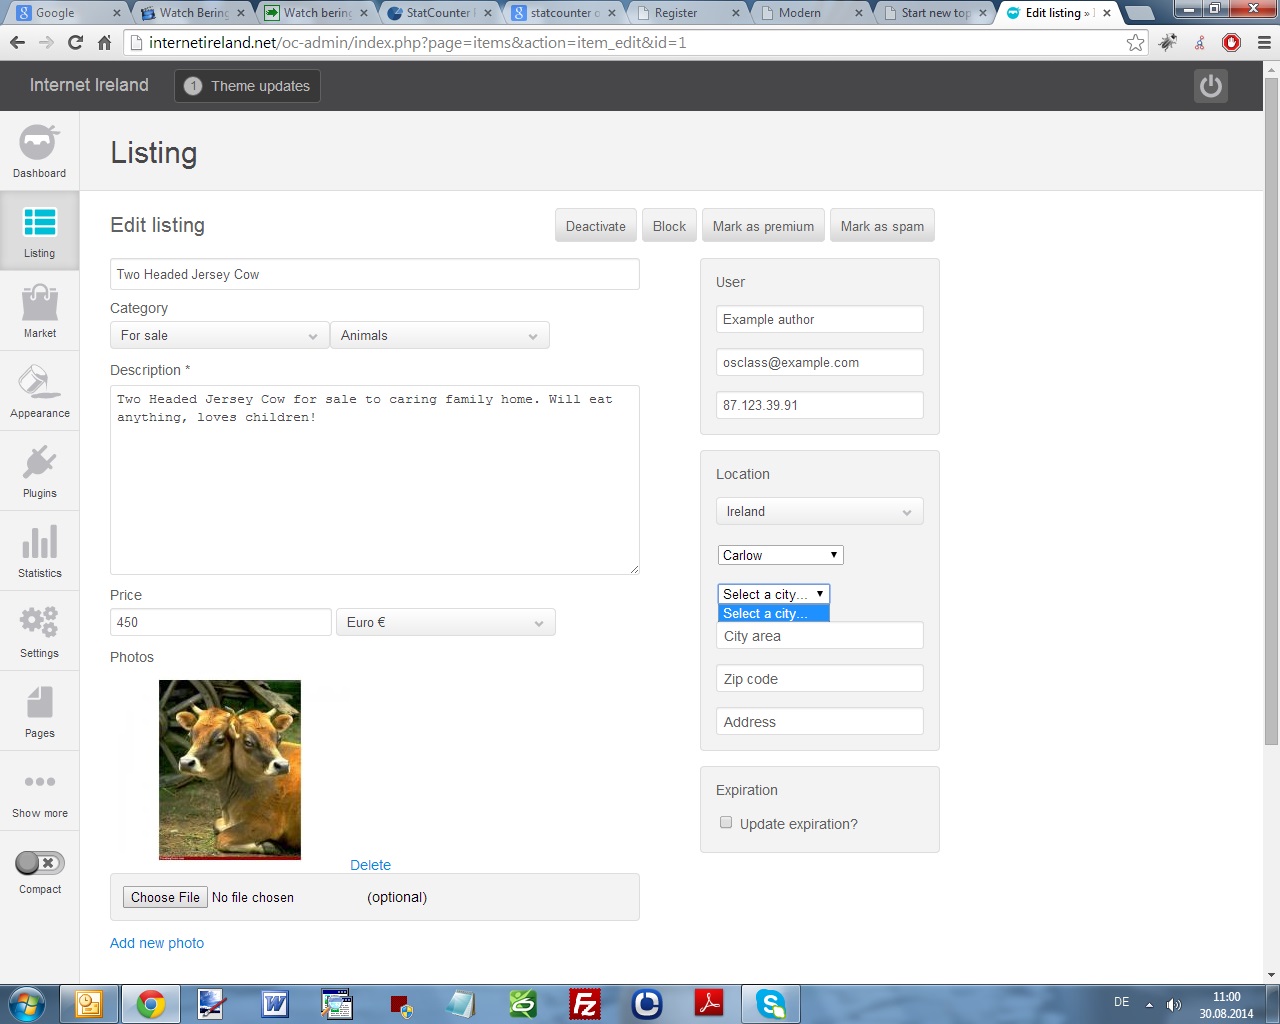Click the City area input field
The width and height of the screenshot is (1280, 1024).
(819, 636)
